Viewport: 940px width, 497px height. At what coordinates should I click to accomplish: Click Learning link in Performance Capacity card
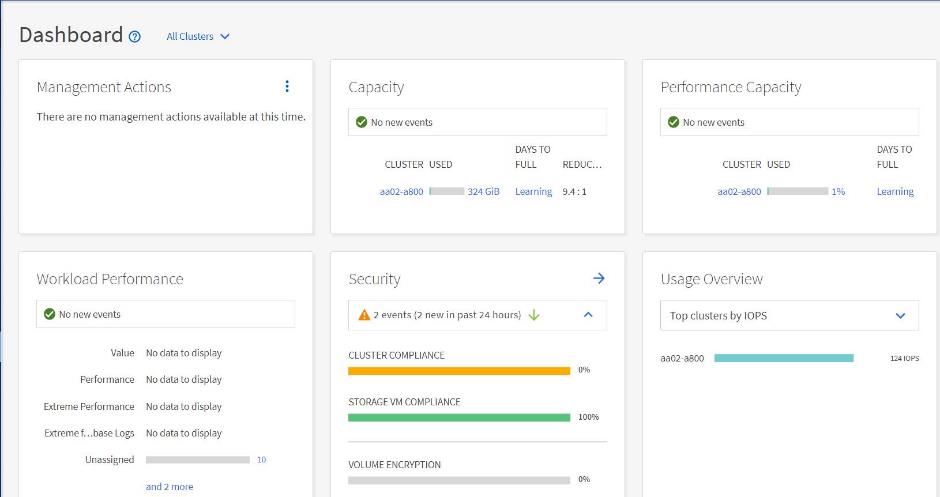(x=895, y=191)
